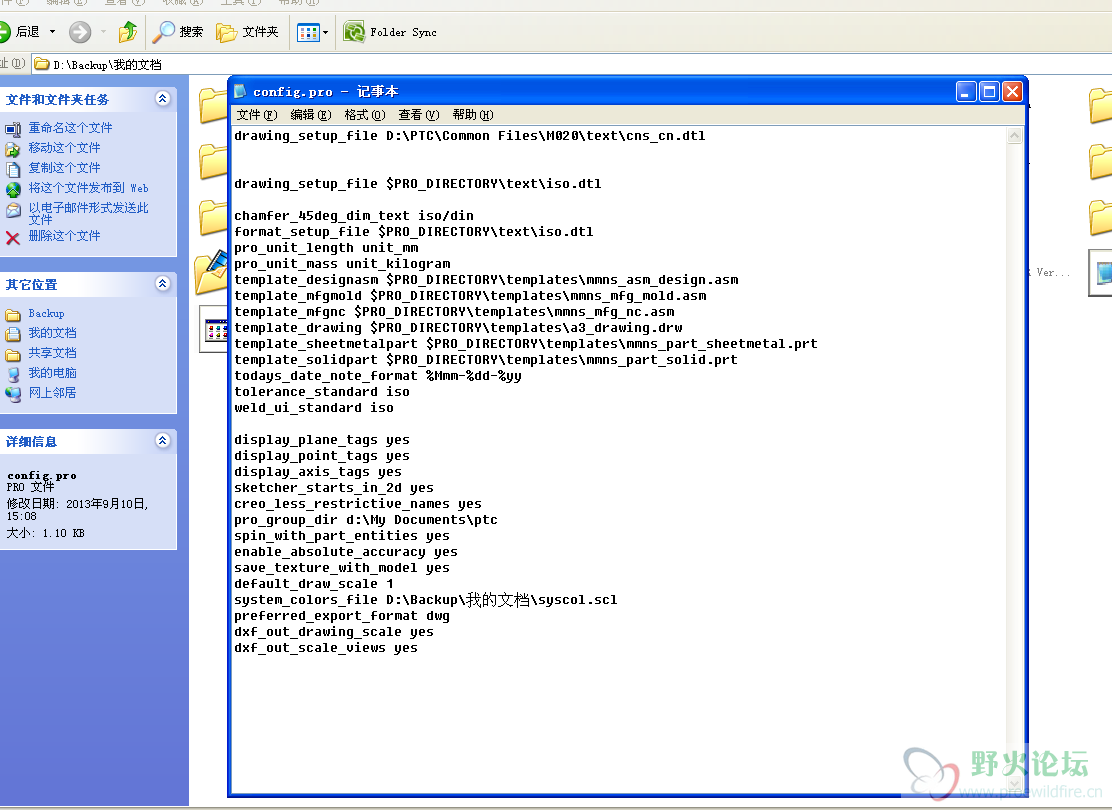Click Notepad scrollbar up arrow

click(x=1015, y=136)
